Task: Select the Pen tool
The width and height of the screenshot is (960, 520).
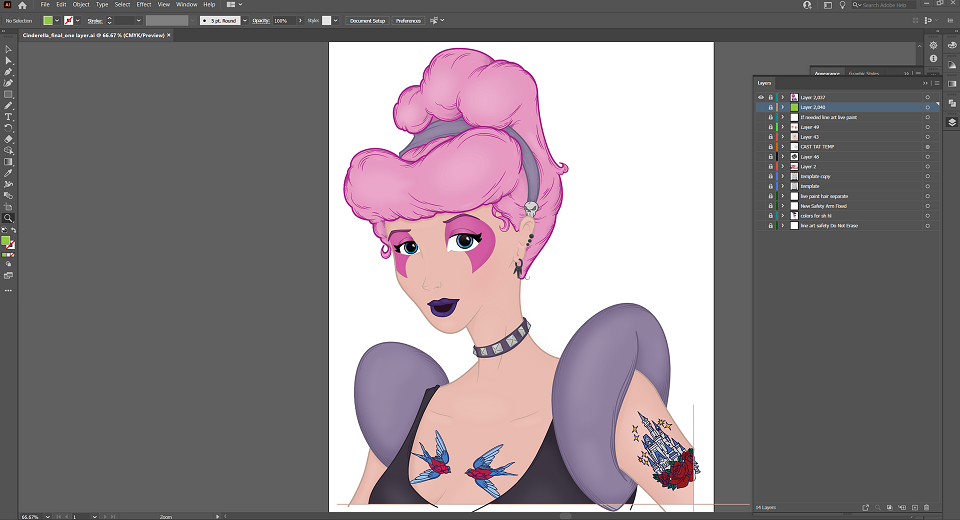Action: tap(9, 72)
